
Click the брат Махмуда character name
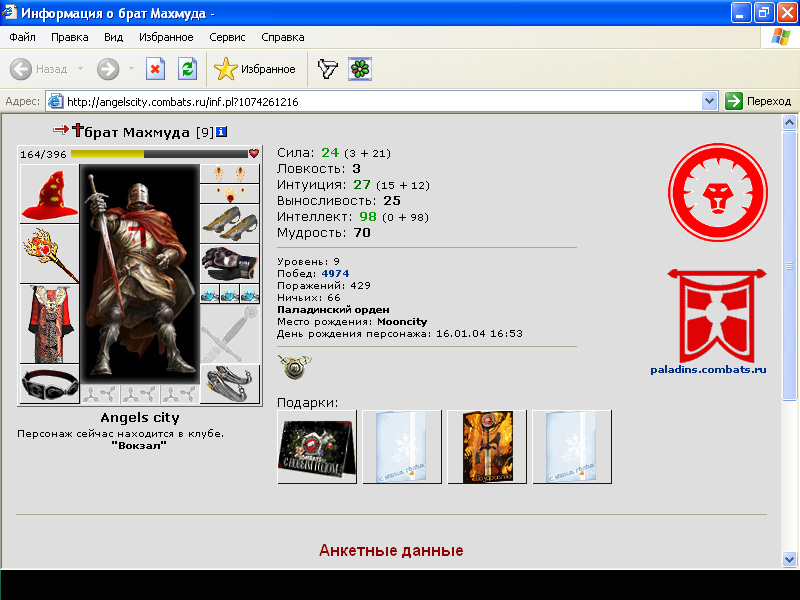point(137,133)
